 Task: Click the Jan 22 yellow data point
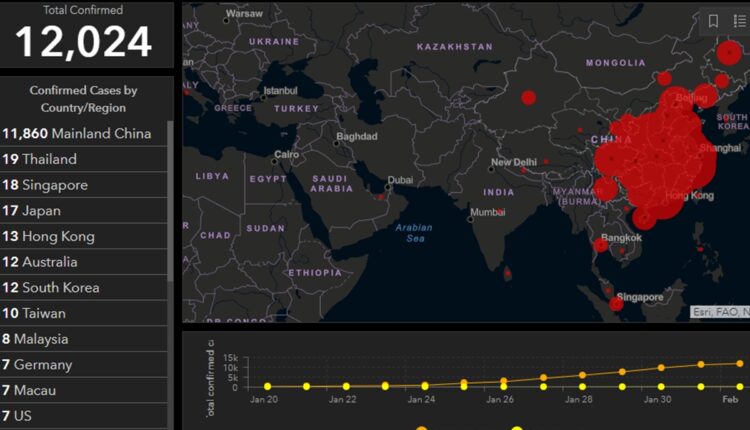click(x=346, y=386)
